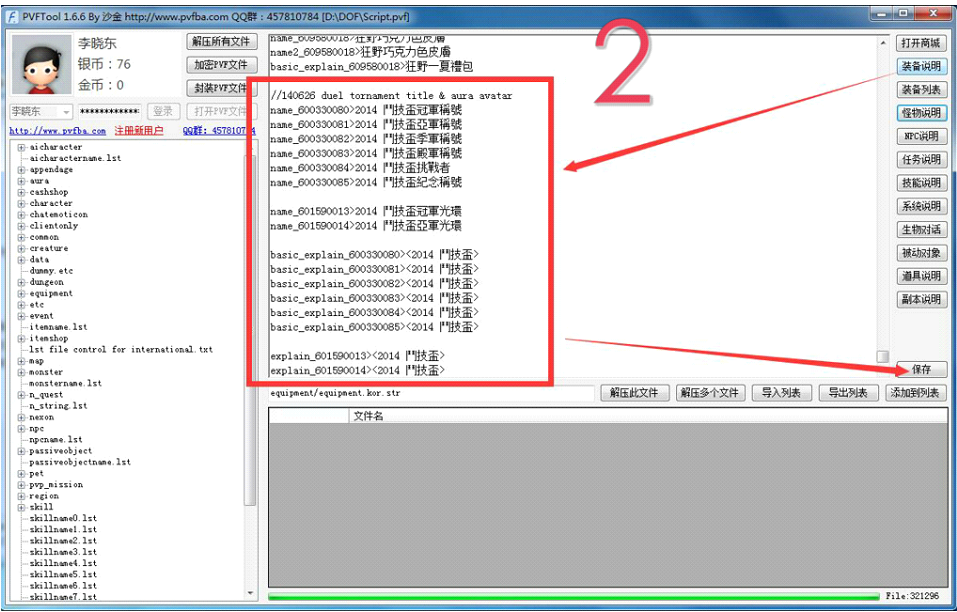Expand the monster folder node

click(x=21, y=372)
